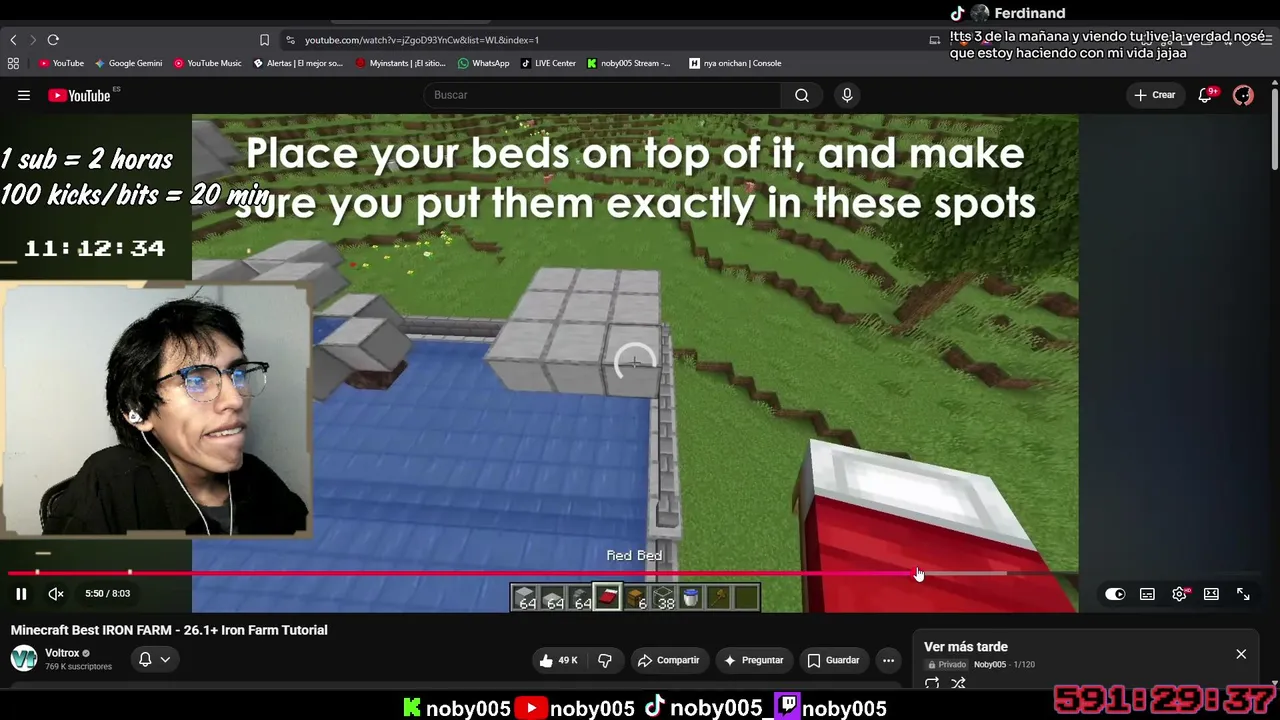Image resolution: width=1280 pixels, height=720 pixels.
Task: Open the Myinstants bookmark
Action: click(401, 63)
